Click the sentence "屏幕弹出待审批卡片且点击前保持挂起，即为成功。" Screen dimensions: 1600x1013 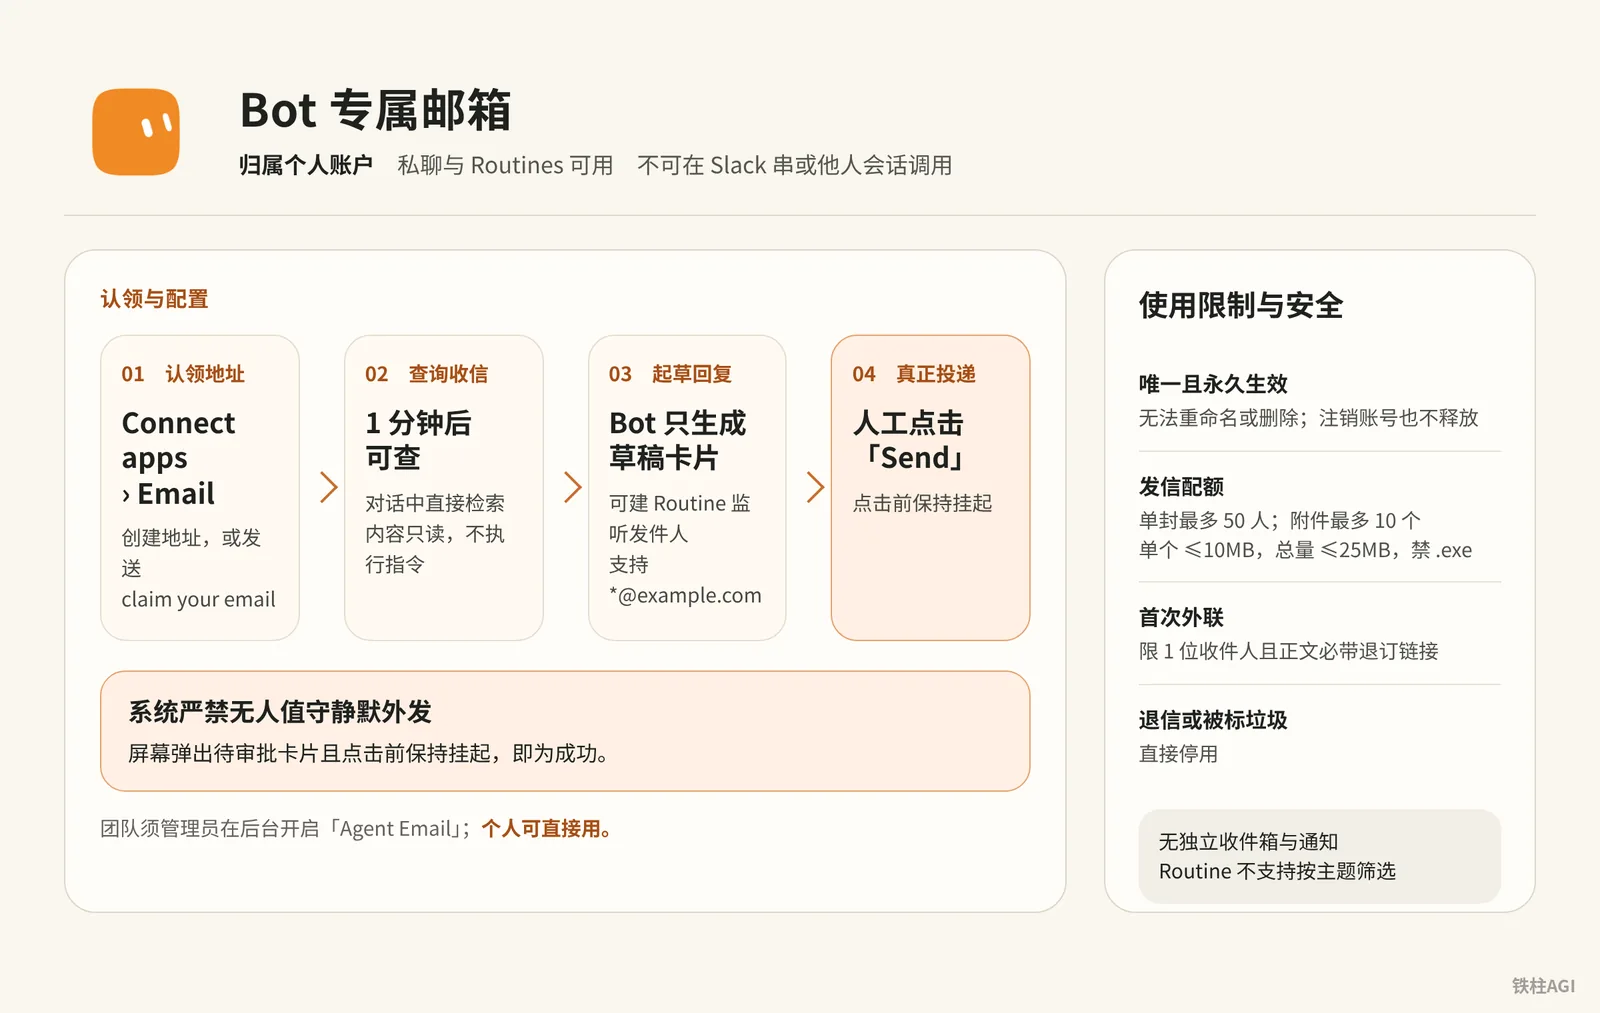[x=369, y=753]
